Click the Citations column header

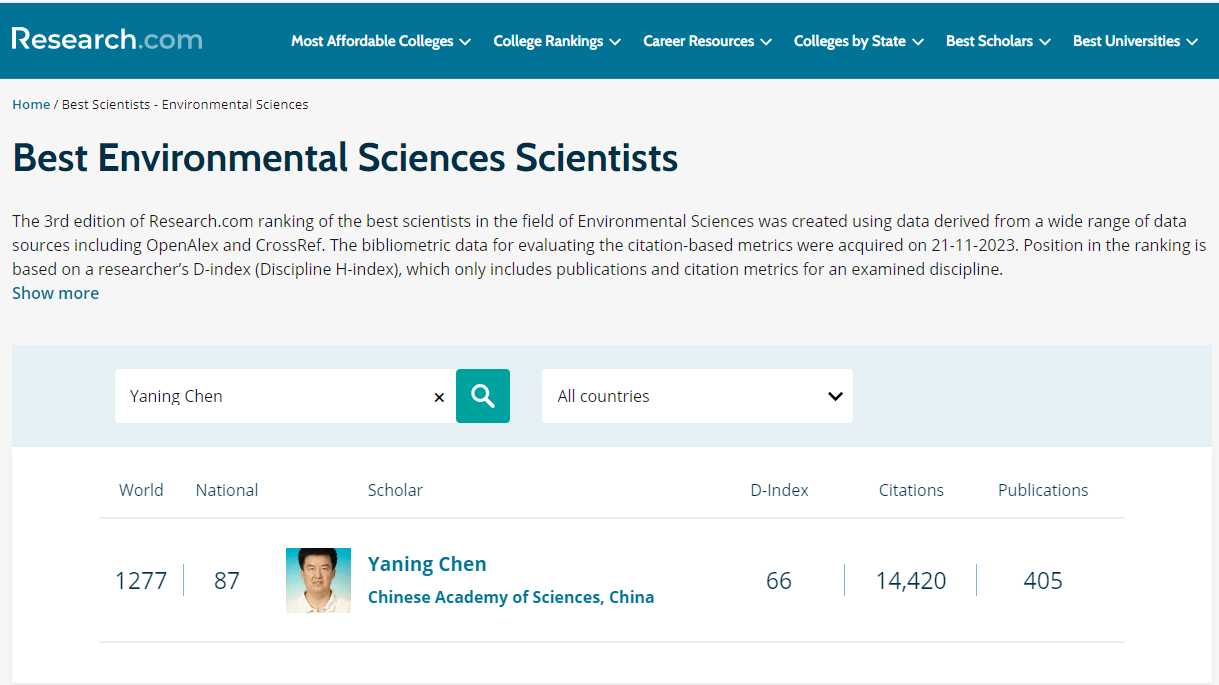click(x=911, y=490)
